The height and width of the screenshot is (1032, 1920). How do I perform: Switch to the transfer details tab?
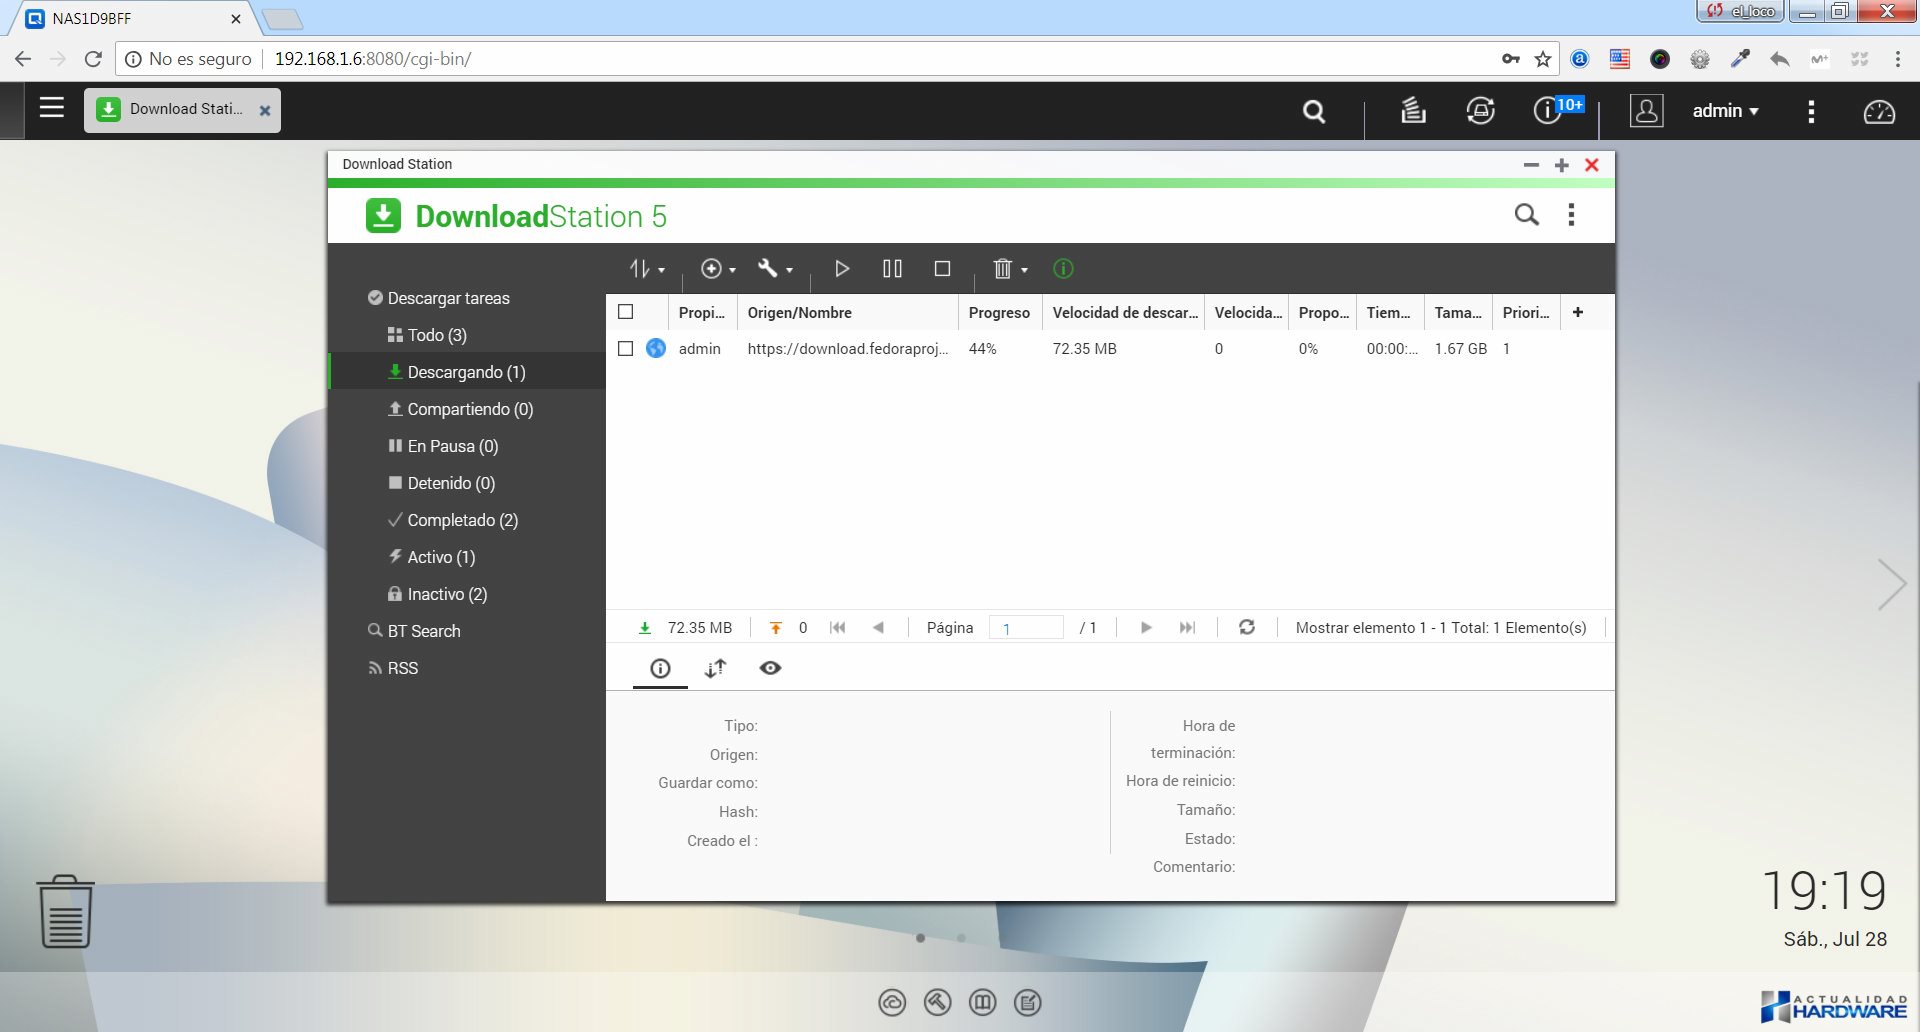point(715,668)
